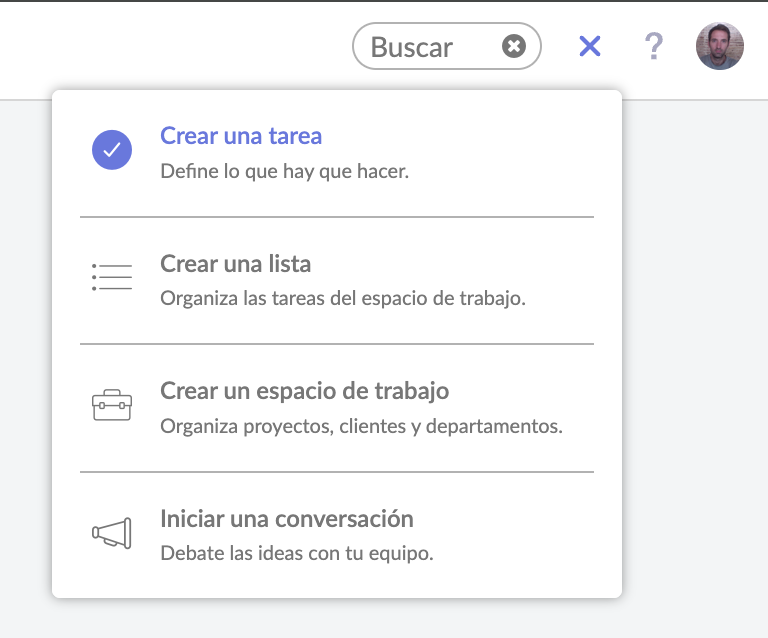
Task: Choose Iniciar una conversación
Action: pos(337,535)
